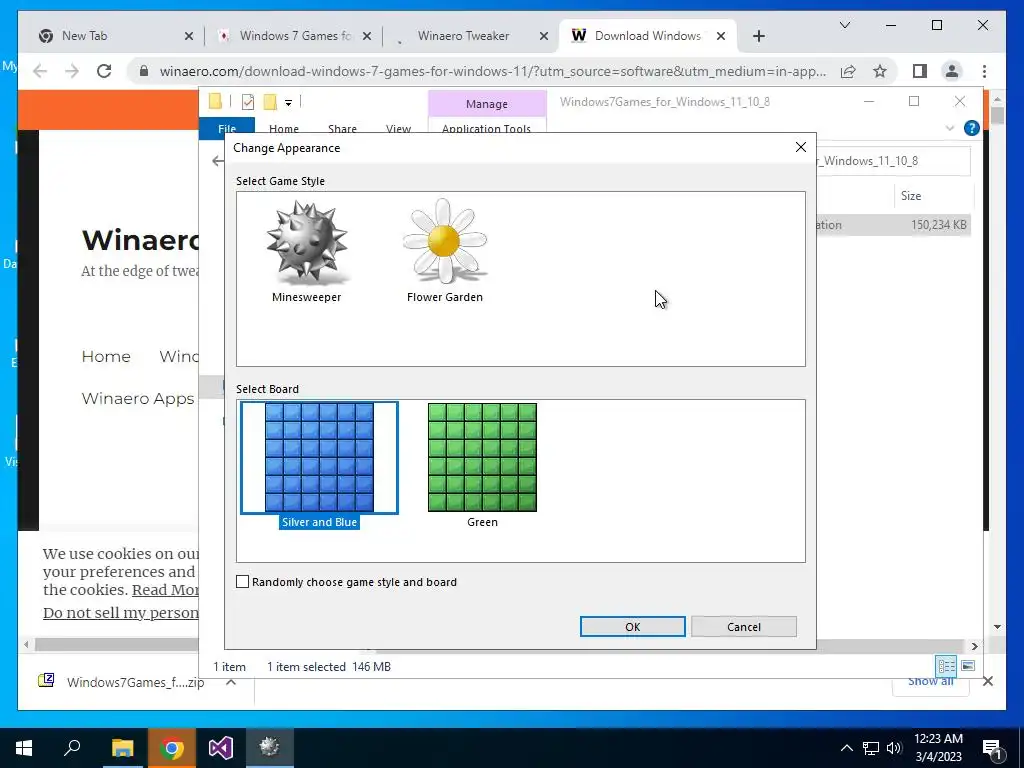Expand options for downloaded Windows7Games zip
Image resolution: width=1024 pixels, height=768 pixels.
click(x=231, y=682)
